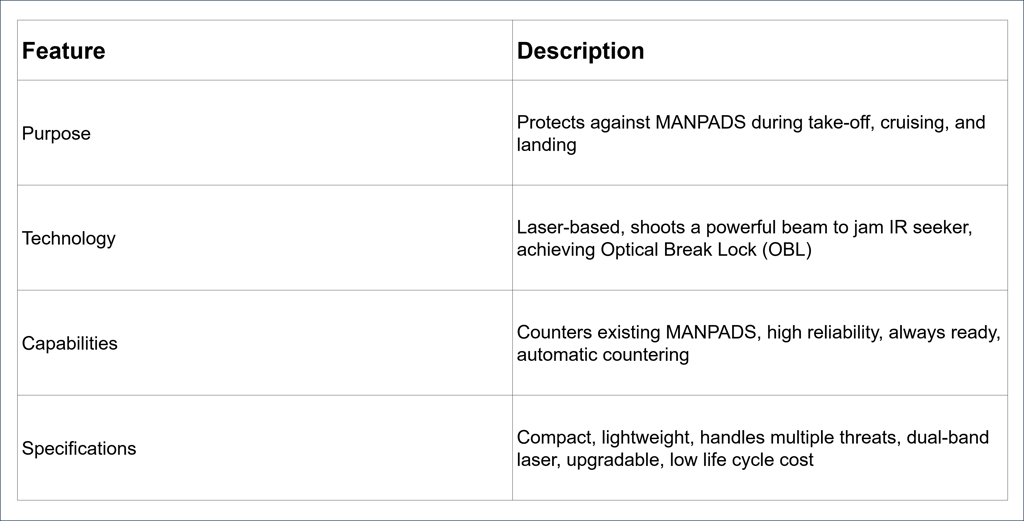The width and height of the screenshot is (1024, 521).
Task: Click the word 'landing' in Purpose description
Action: (x=547, y=145)
